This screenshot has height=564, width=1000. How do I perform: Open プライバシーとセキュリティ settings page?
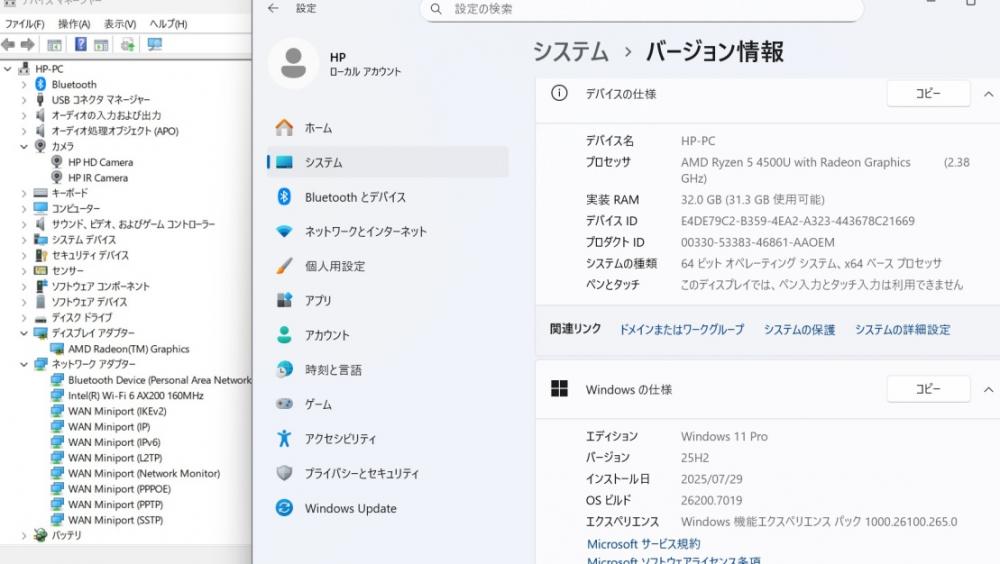[387, 473]
